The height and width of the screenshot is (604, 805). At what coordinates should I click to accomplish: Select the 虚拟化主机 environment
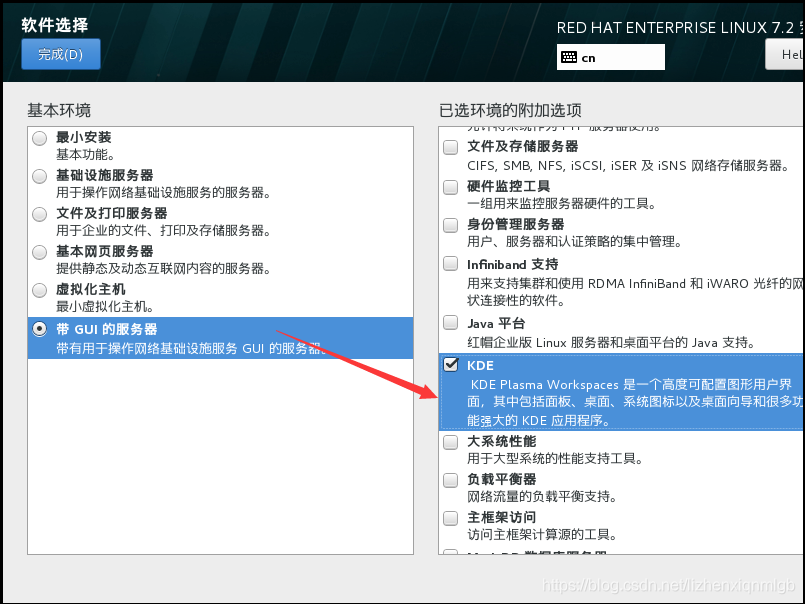[38, 290]
